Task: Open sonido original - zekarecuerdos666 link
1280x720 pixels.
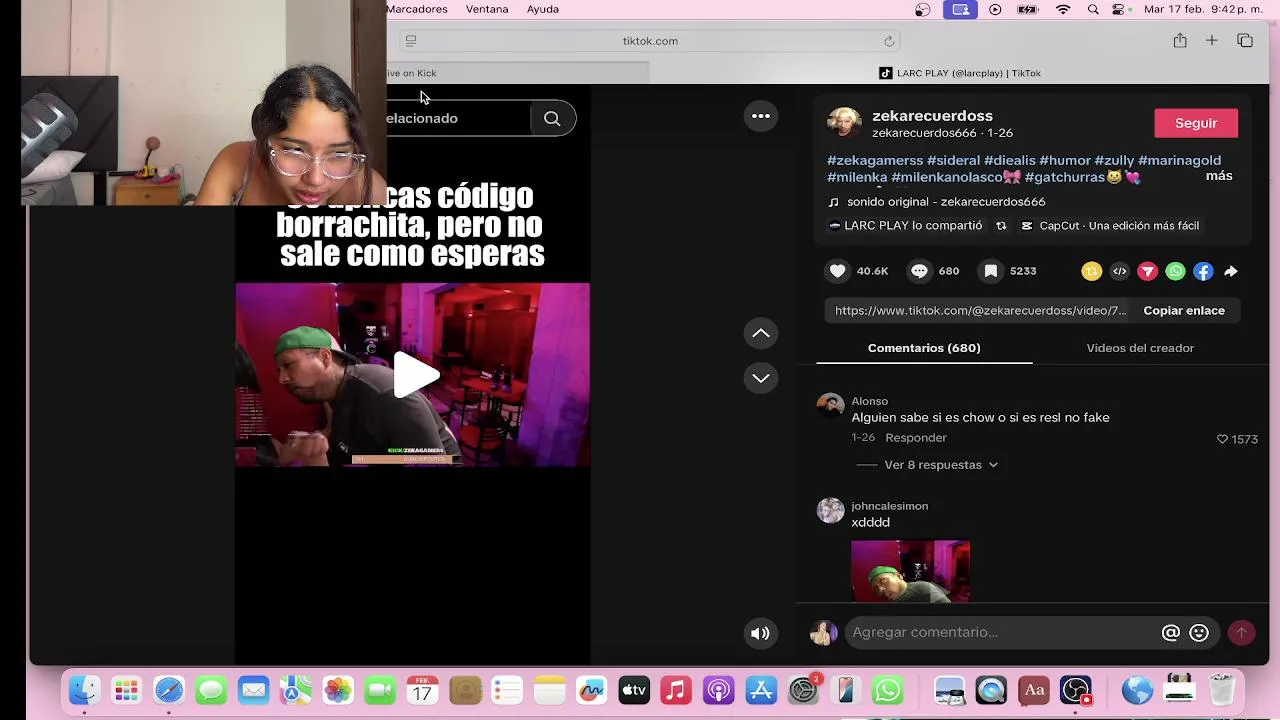Action: [x=946, y=202]
